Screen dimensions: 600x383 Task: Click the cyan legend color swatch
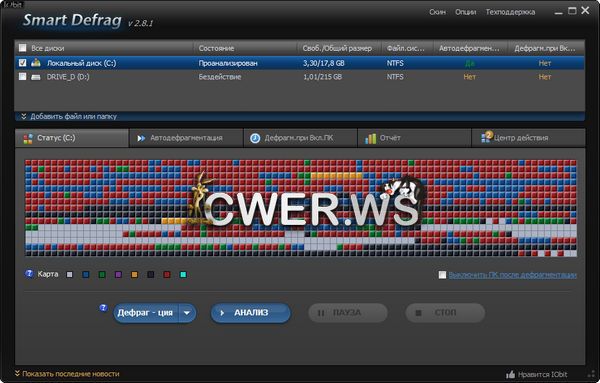(183, 274)
